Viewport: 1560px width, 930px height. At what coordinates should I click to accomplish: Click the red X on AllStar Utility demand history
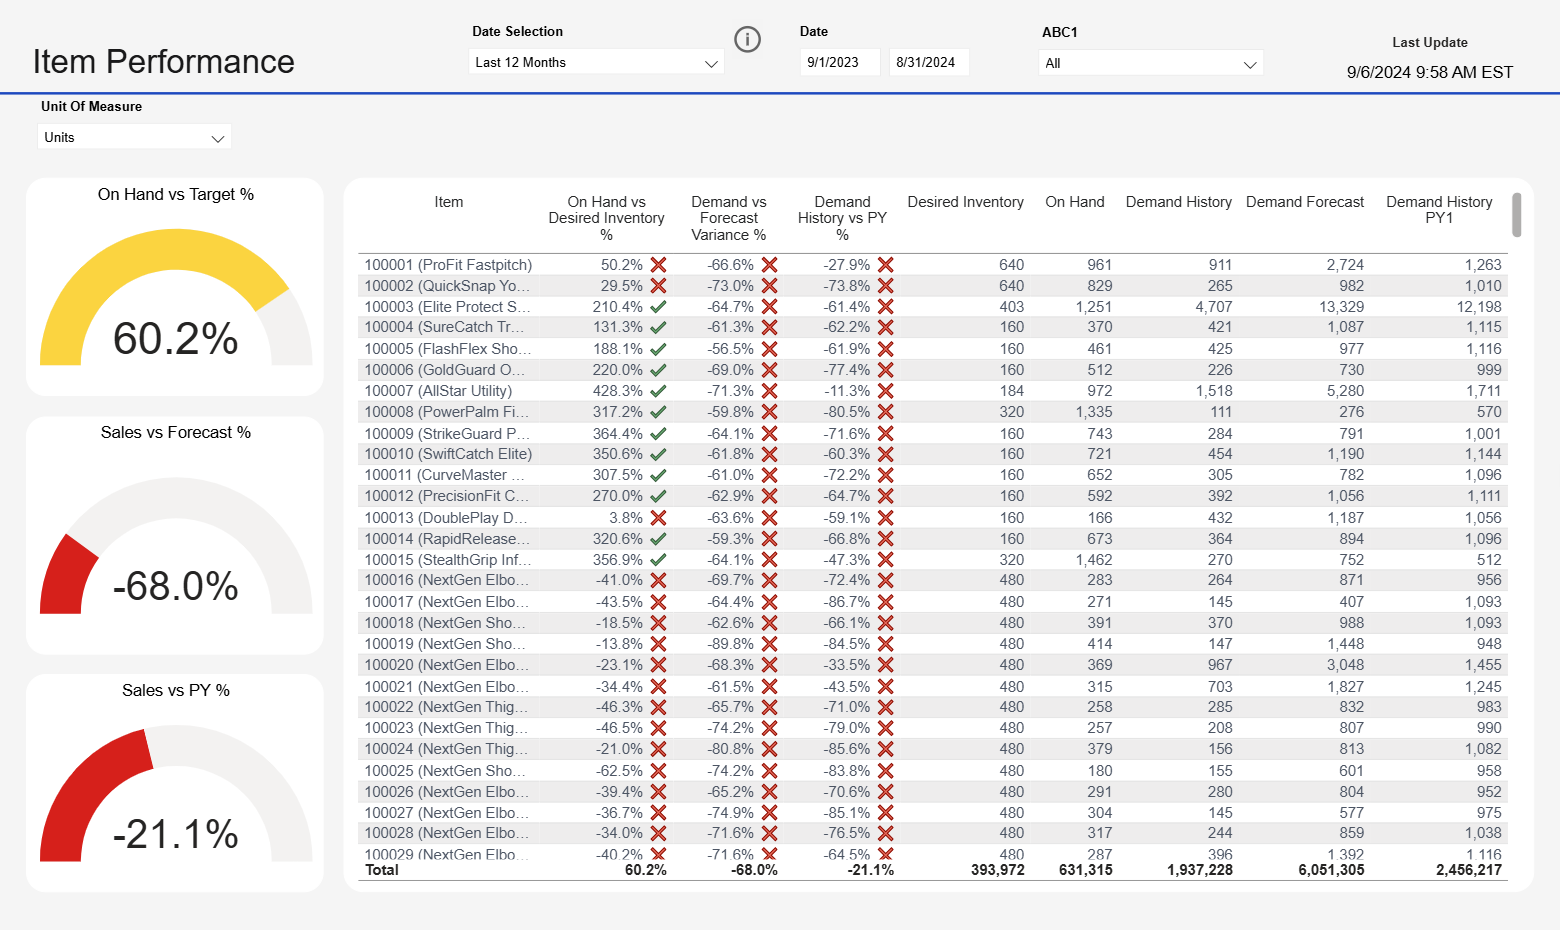pos(885,390)
